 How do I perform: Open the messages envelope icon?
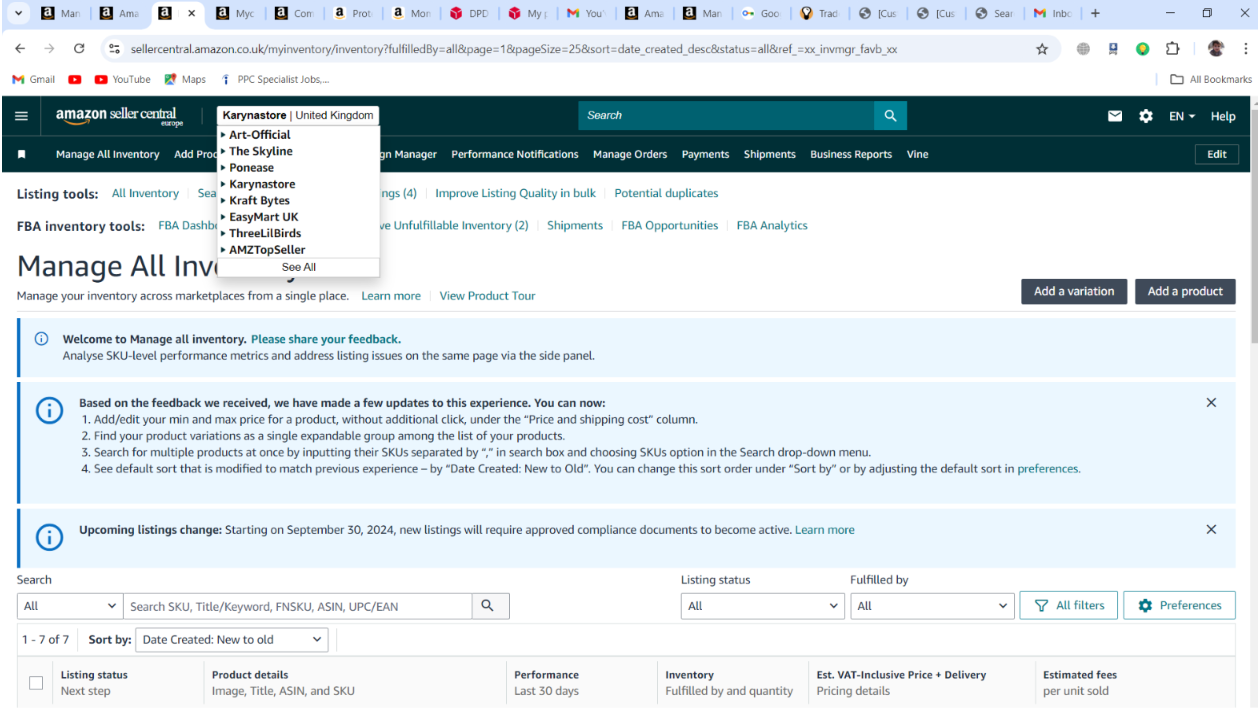(x=1115, y=116)
